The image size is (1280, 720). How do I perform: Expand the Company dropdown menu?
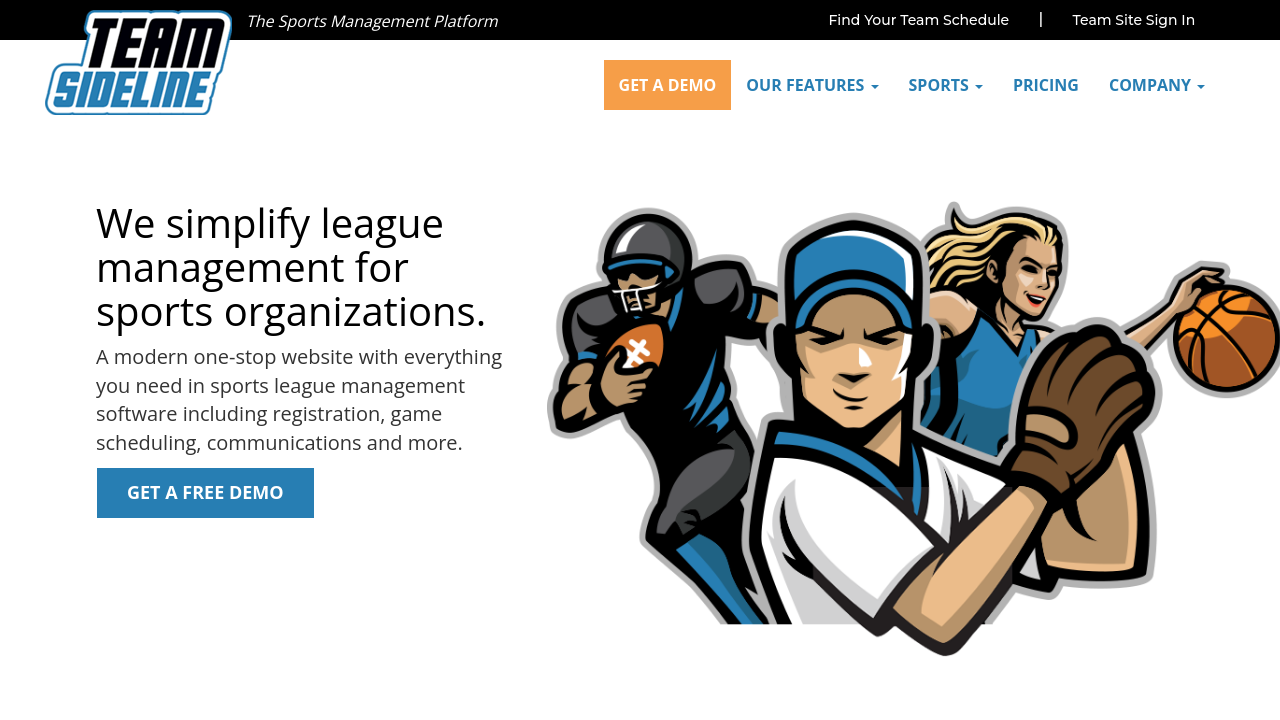click(1156, 85)
